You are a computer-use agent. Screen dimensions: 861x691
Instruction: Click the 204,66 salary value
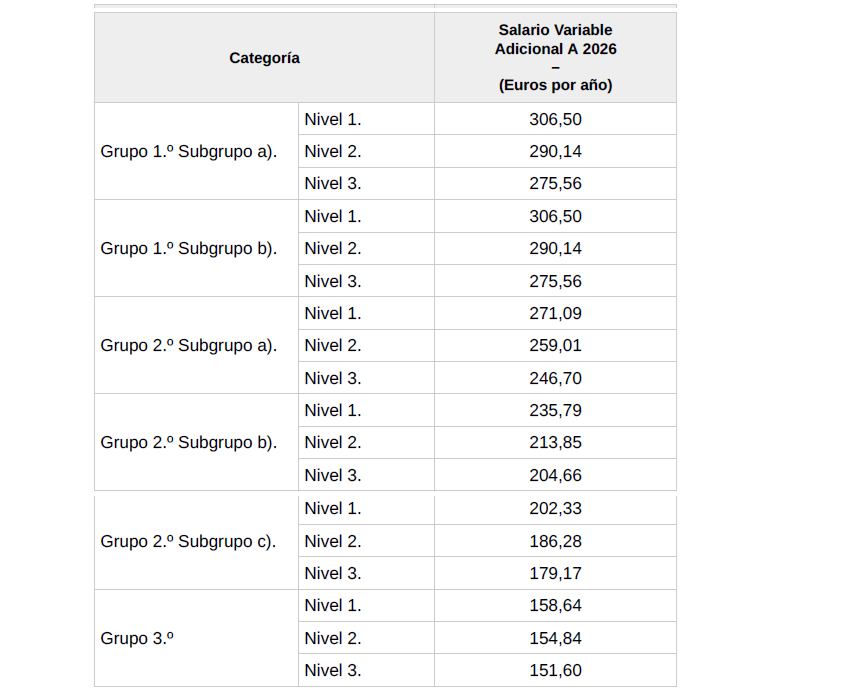pyautogui.click(x=555, y=475)
